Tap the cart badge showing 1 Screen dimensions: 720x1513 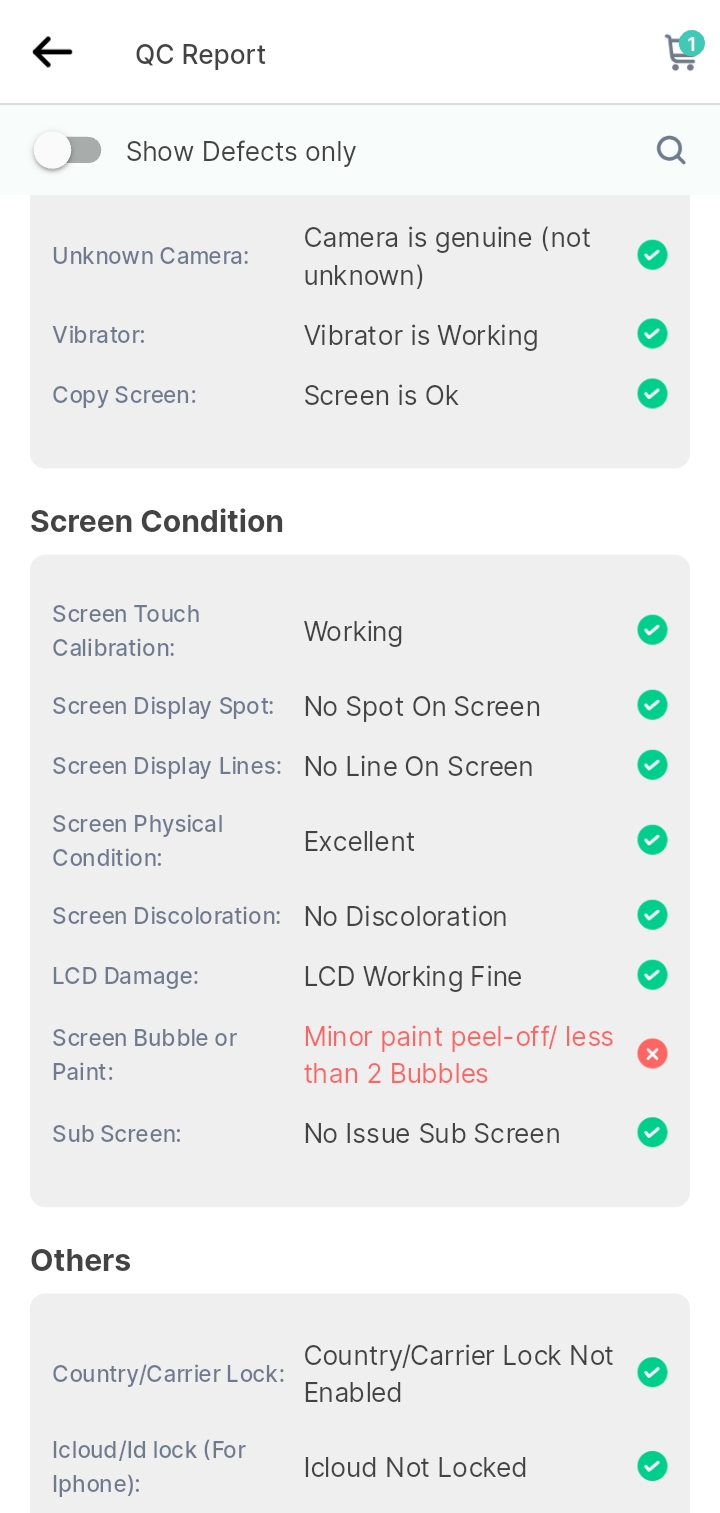pyautogui.click(x=691, y=43)
